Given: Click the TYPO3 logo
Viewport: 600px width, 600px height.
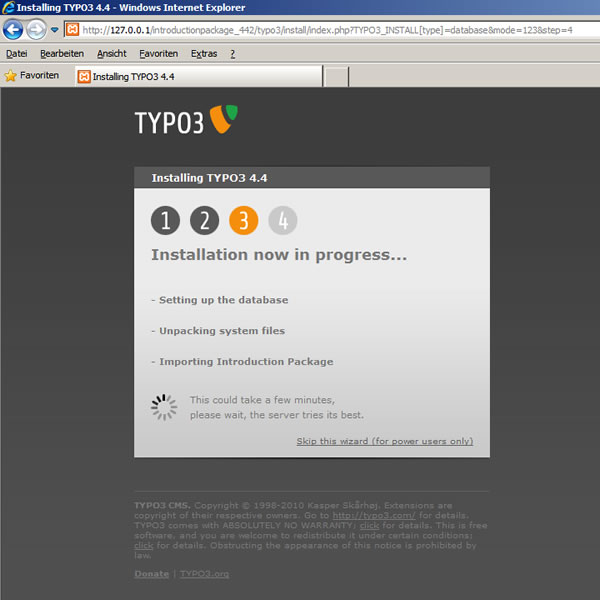Looking at the screenshot, I should (x=187, y=121).
